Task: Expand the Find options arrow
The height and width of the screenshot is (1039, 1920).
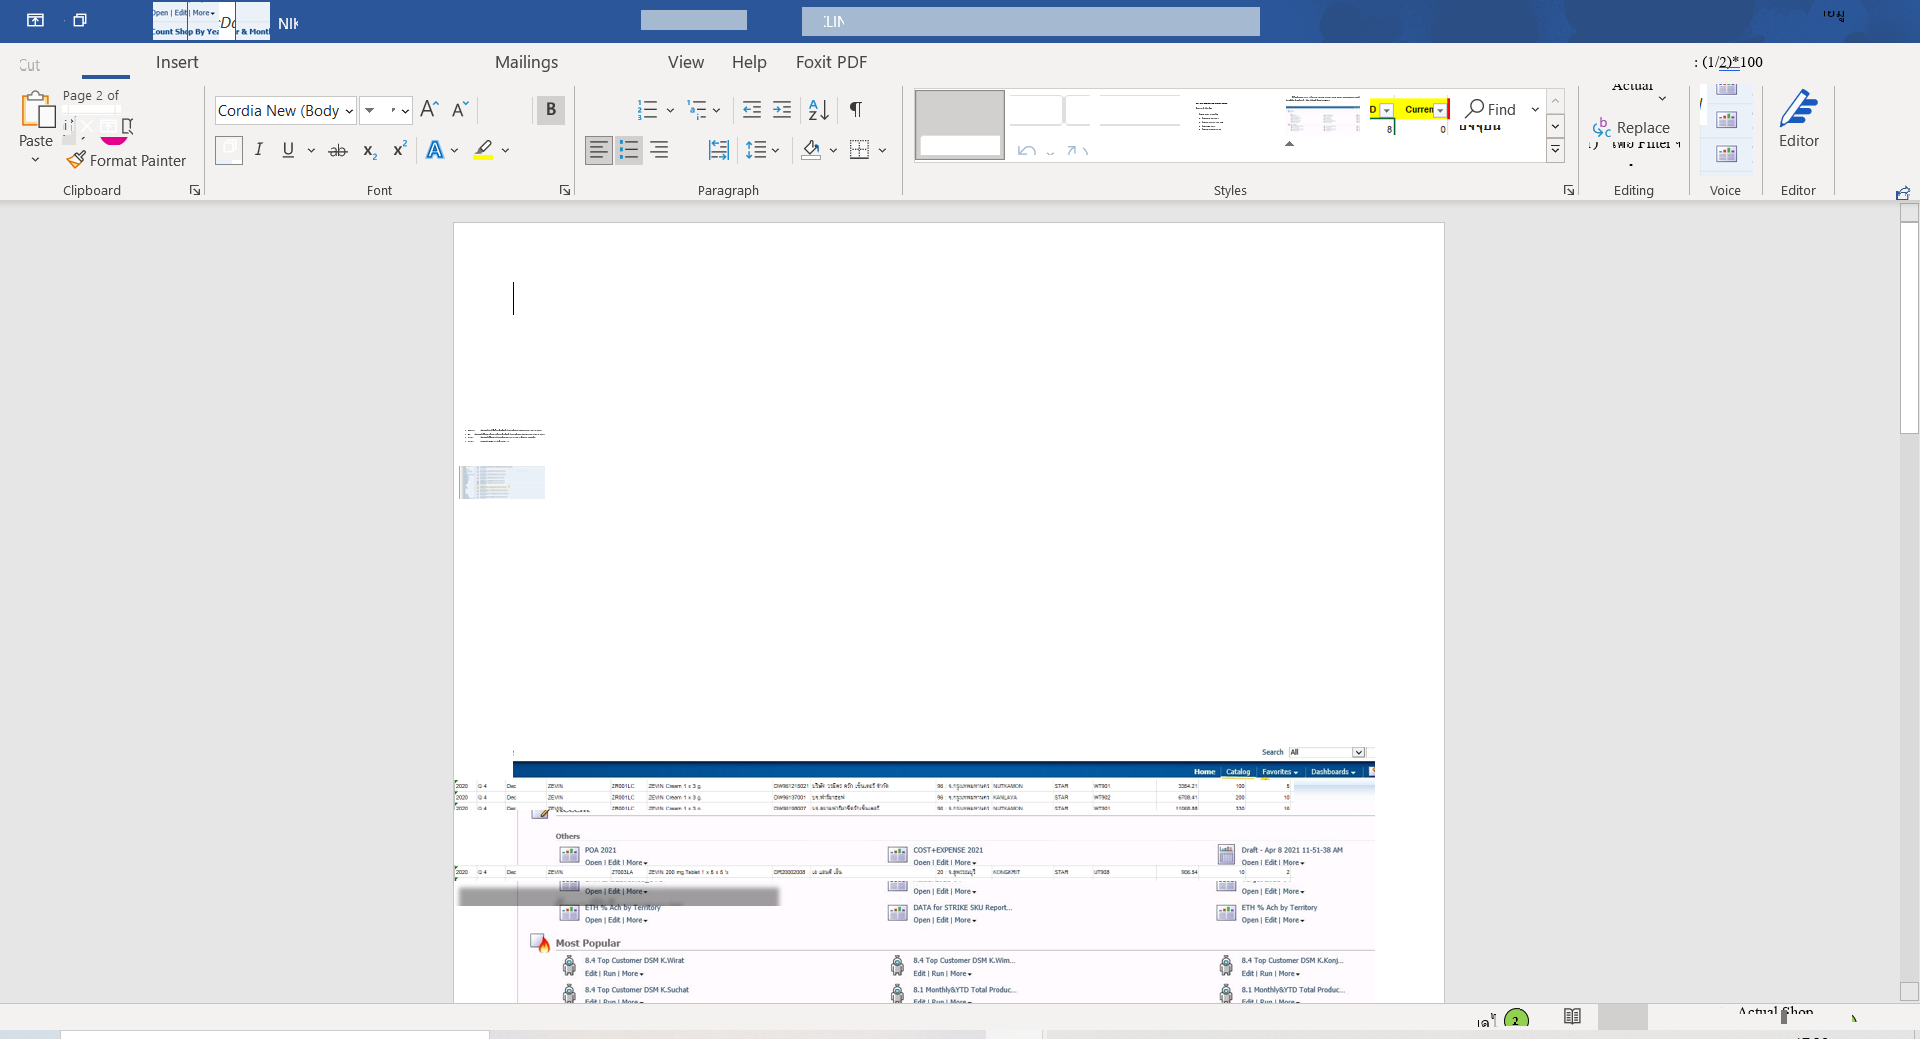Action: (1535, 109)
